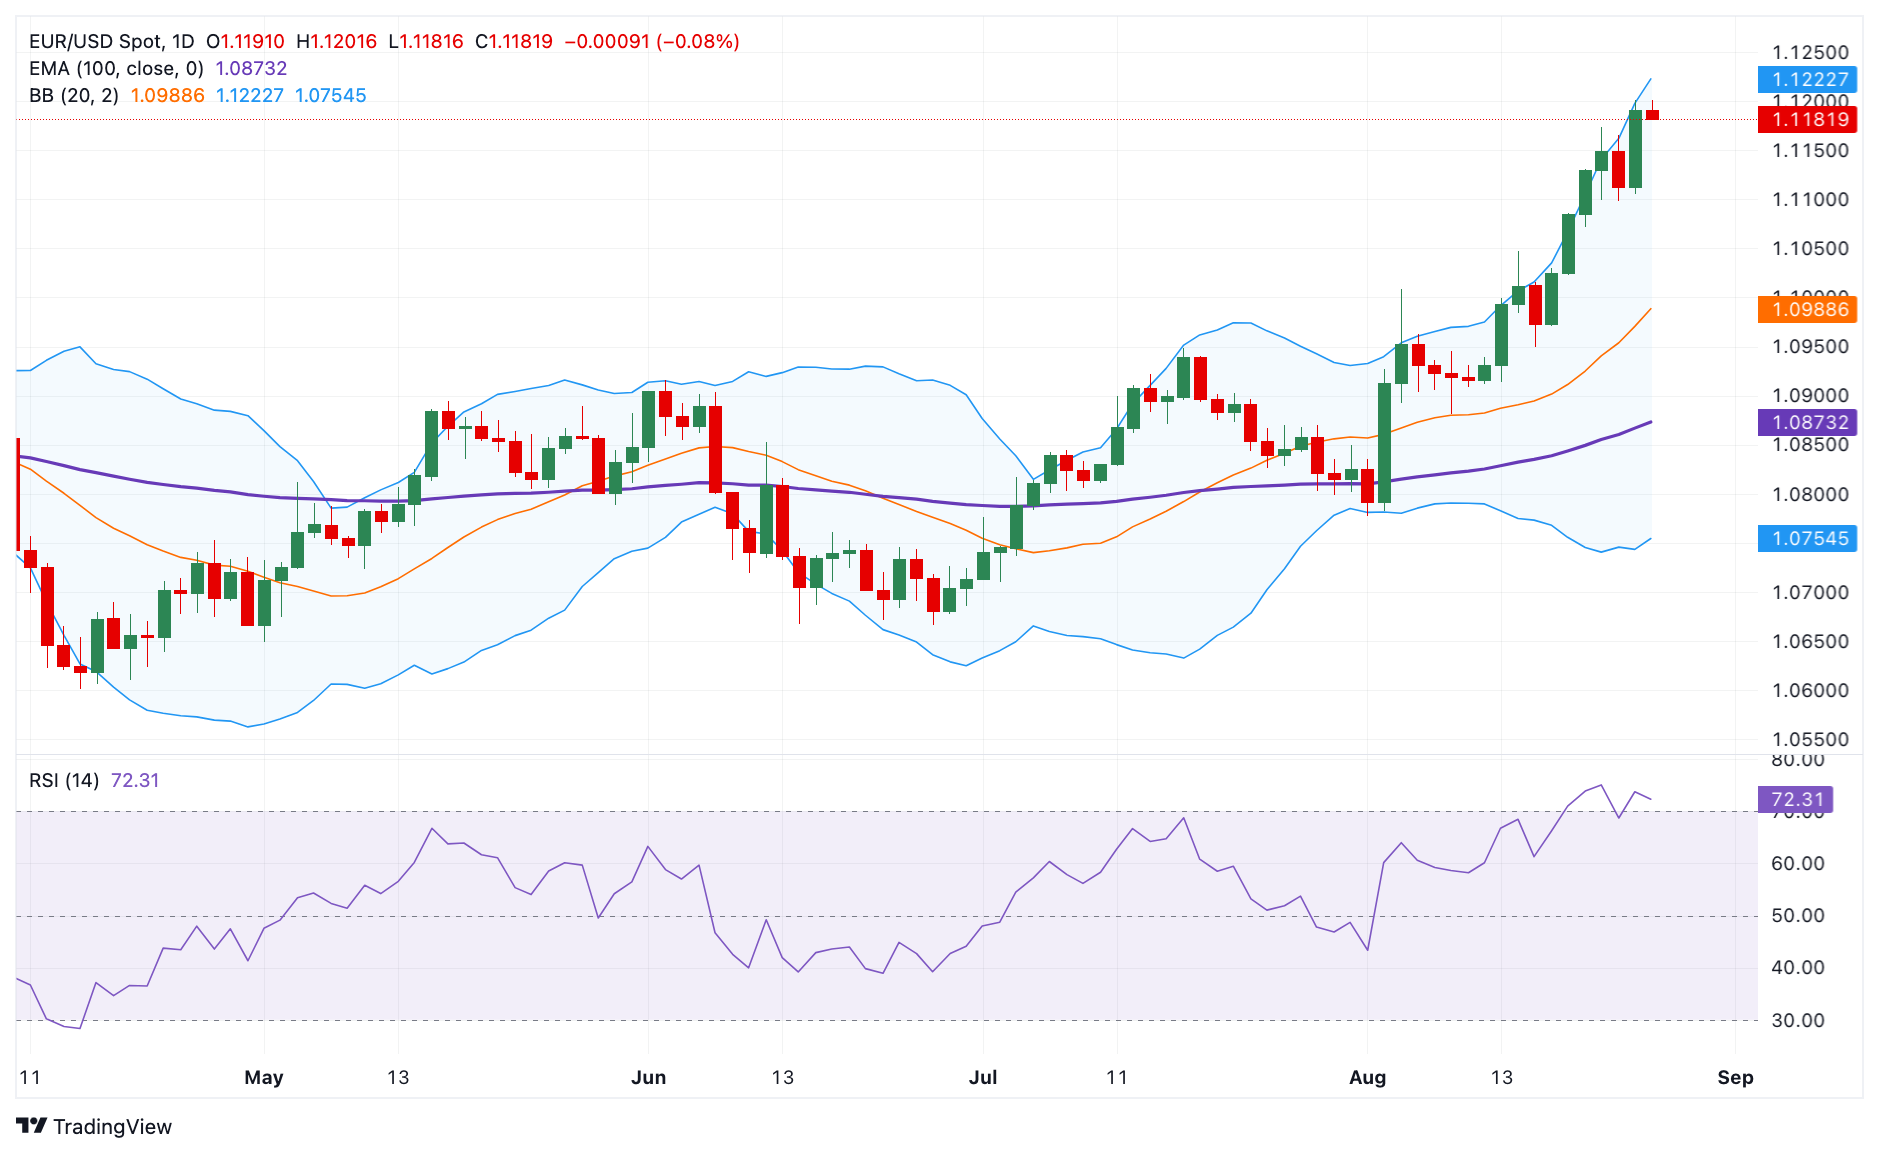The image size is (1879, 1154).
Task: Select the Aug label on time axis
Action: coord(1367,1077)
